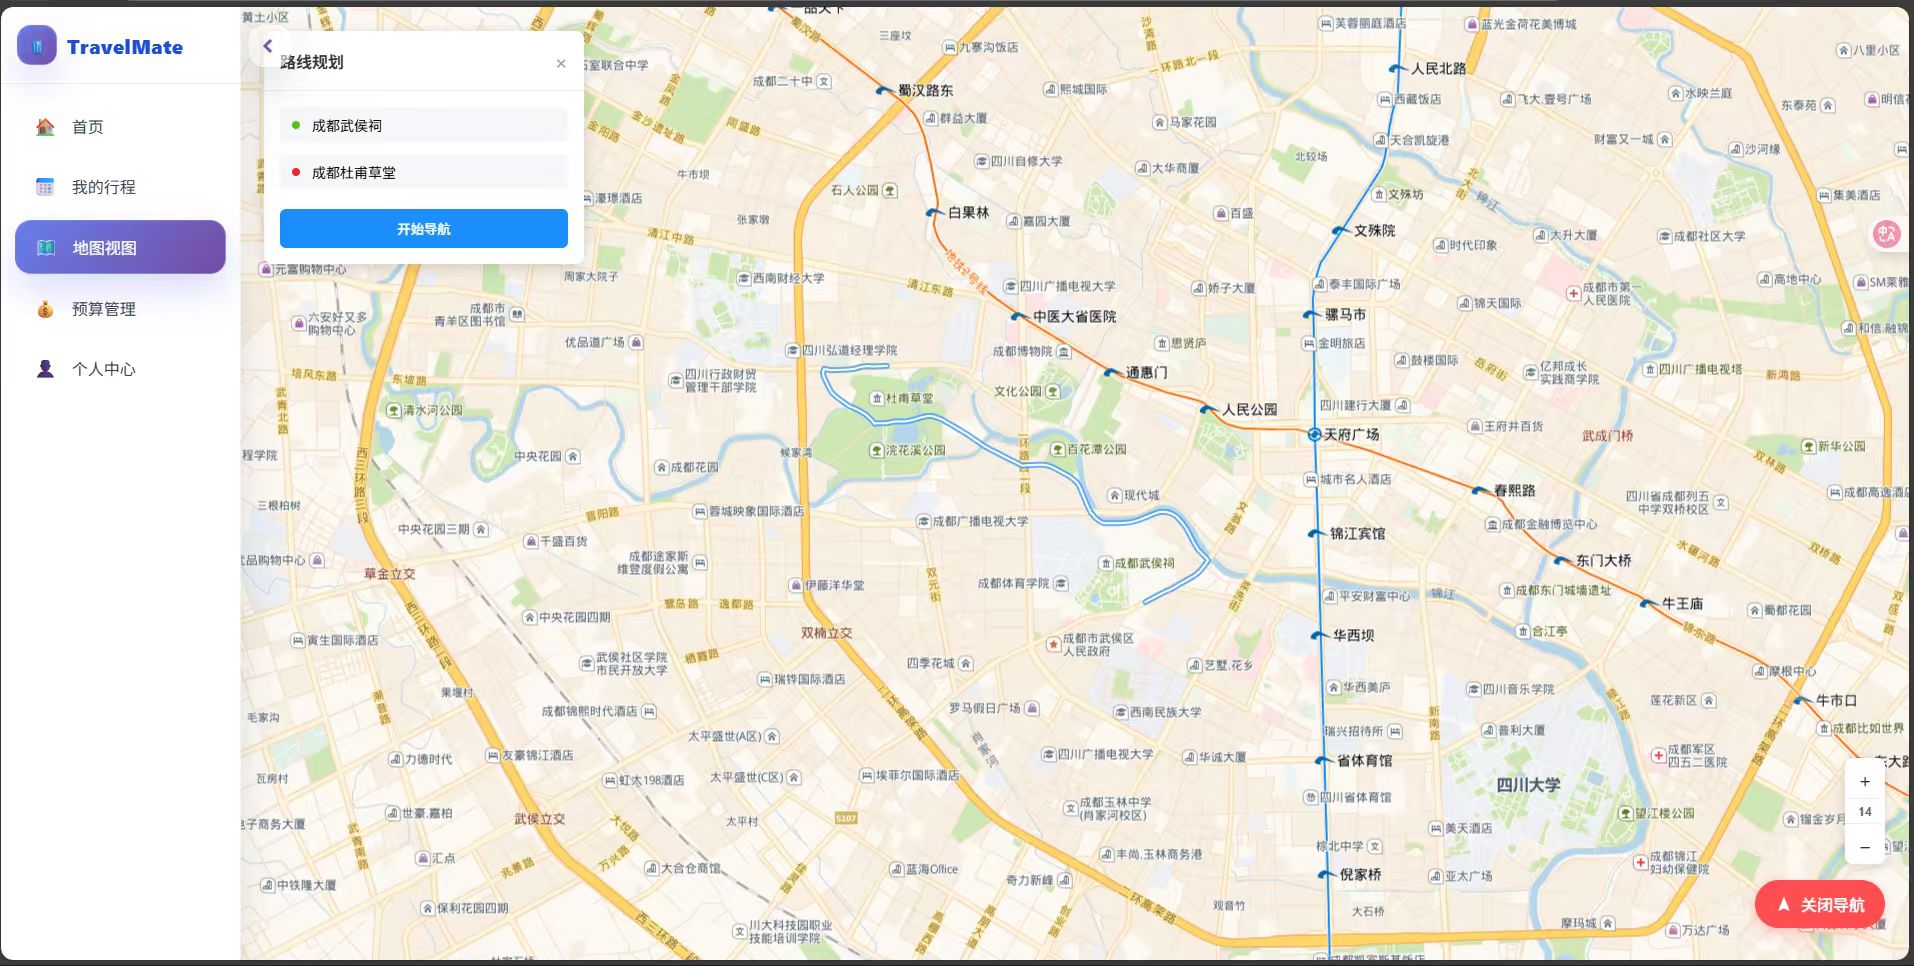Viewport: 1914px width, 966px height.
Task: Click the 成都武侯祠 map landmark icon
Action: pos(1106,563)
